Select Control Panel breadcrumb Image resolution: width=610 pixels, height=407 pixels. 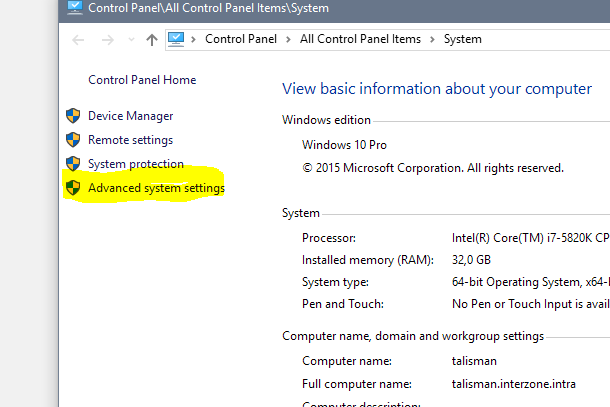point(241,39)
